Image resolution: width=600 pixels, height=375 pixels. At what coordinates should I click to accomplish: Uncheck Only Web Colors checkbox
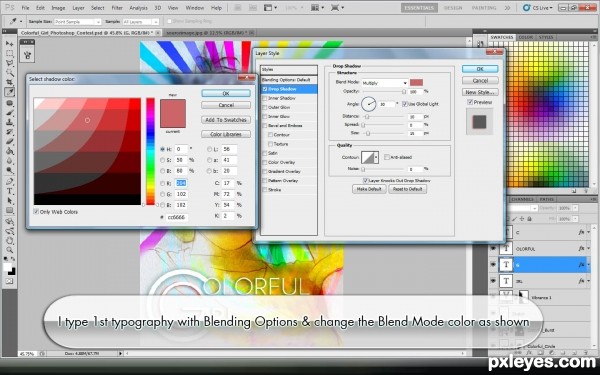coord(36,212)
